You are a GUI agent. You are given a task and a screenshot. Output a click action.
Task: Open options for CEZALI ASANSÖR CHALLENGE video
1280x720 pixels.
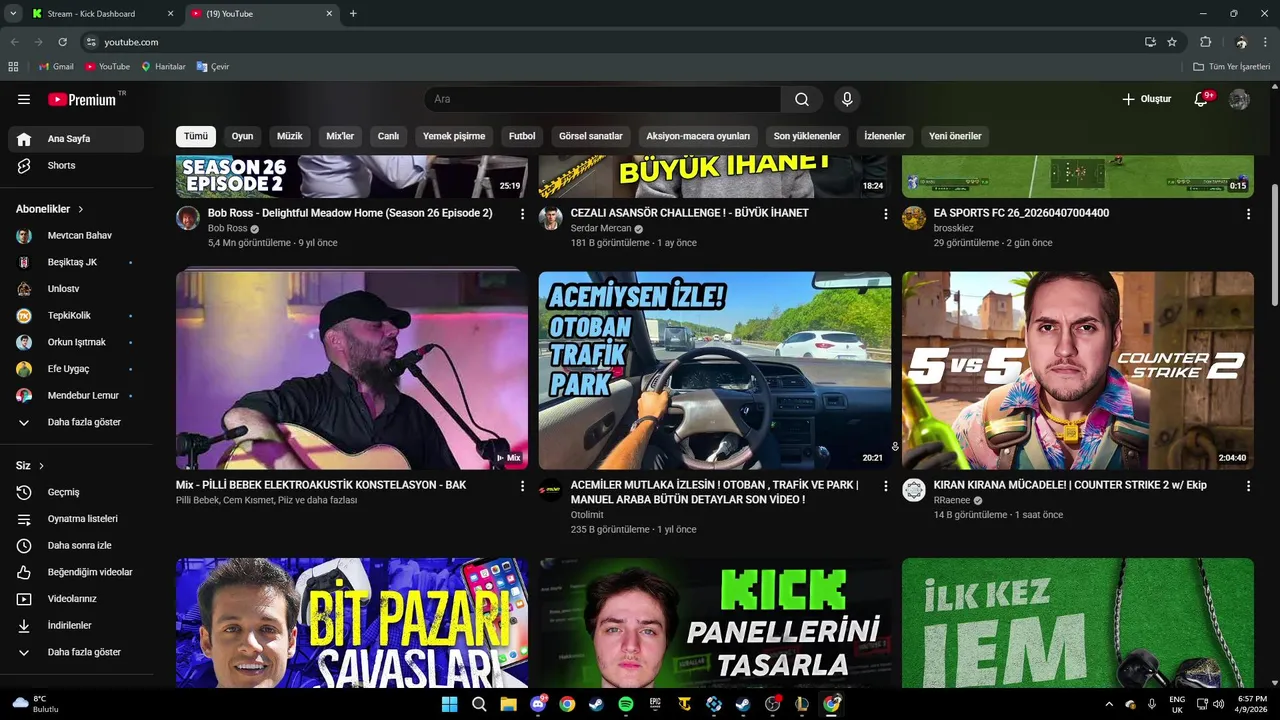885,214
